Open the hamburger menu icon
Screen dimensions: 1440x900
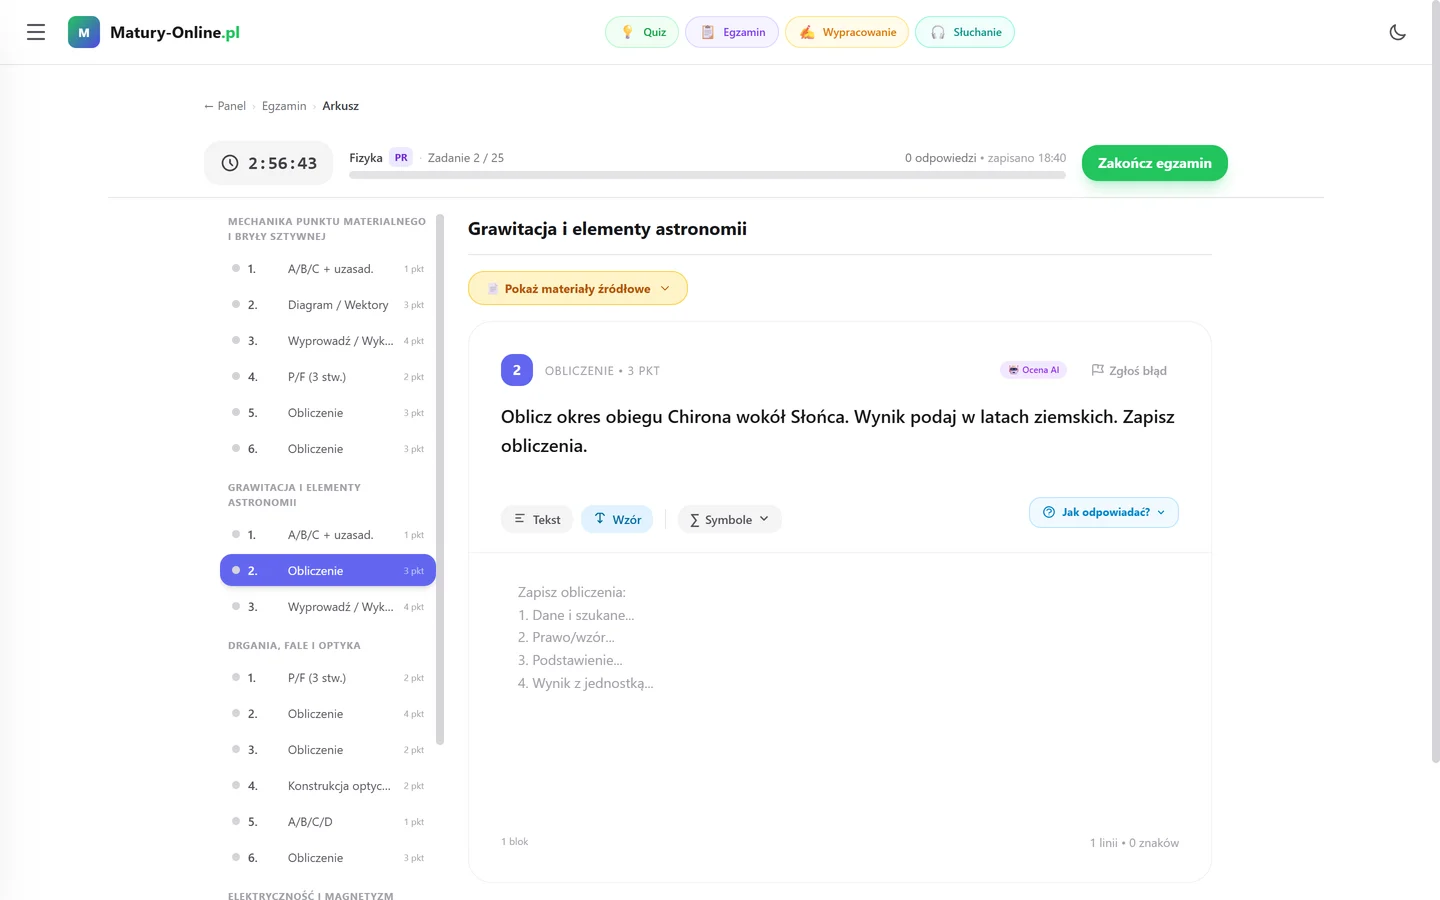(36, 32)
